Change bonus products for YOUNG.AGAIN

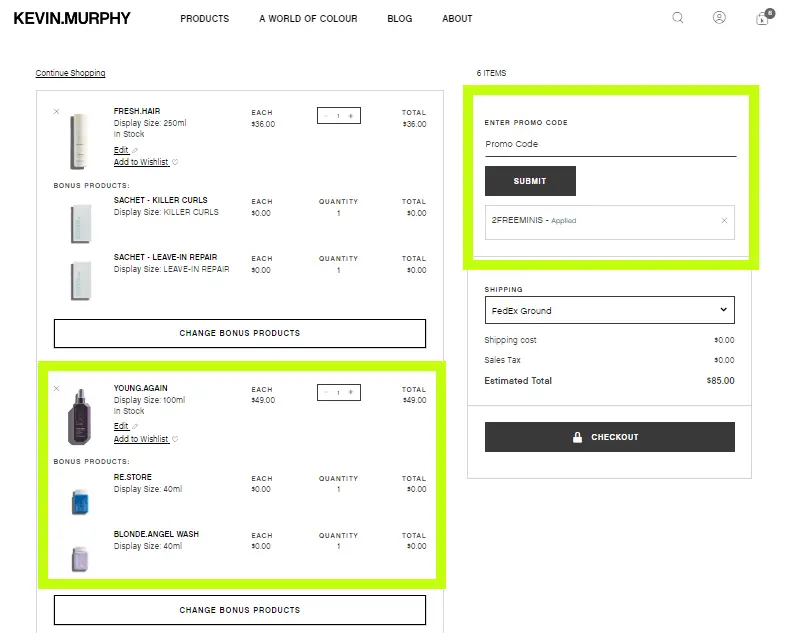(x=240, y=610)
